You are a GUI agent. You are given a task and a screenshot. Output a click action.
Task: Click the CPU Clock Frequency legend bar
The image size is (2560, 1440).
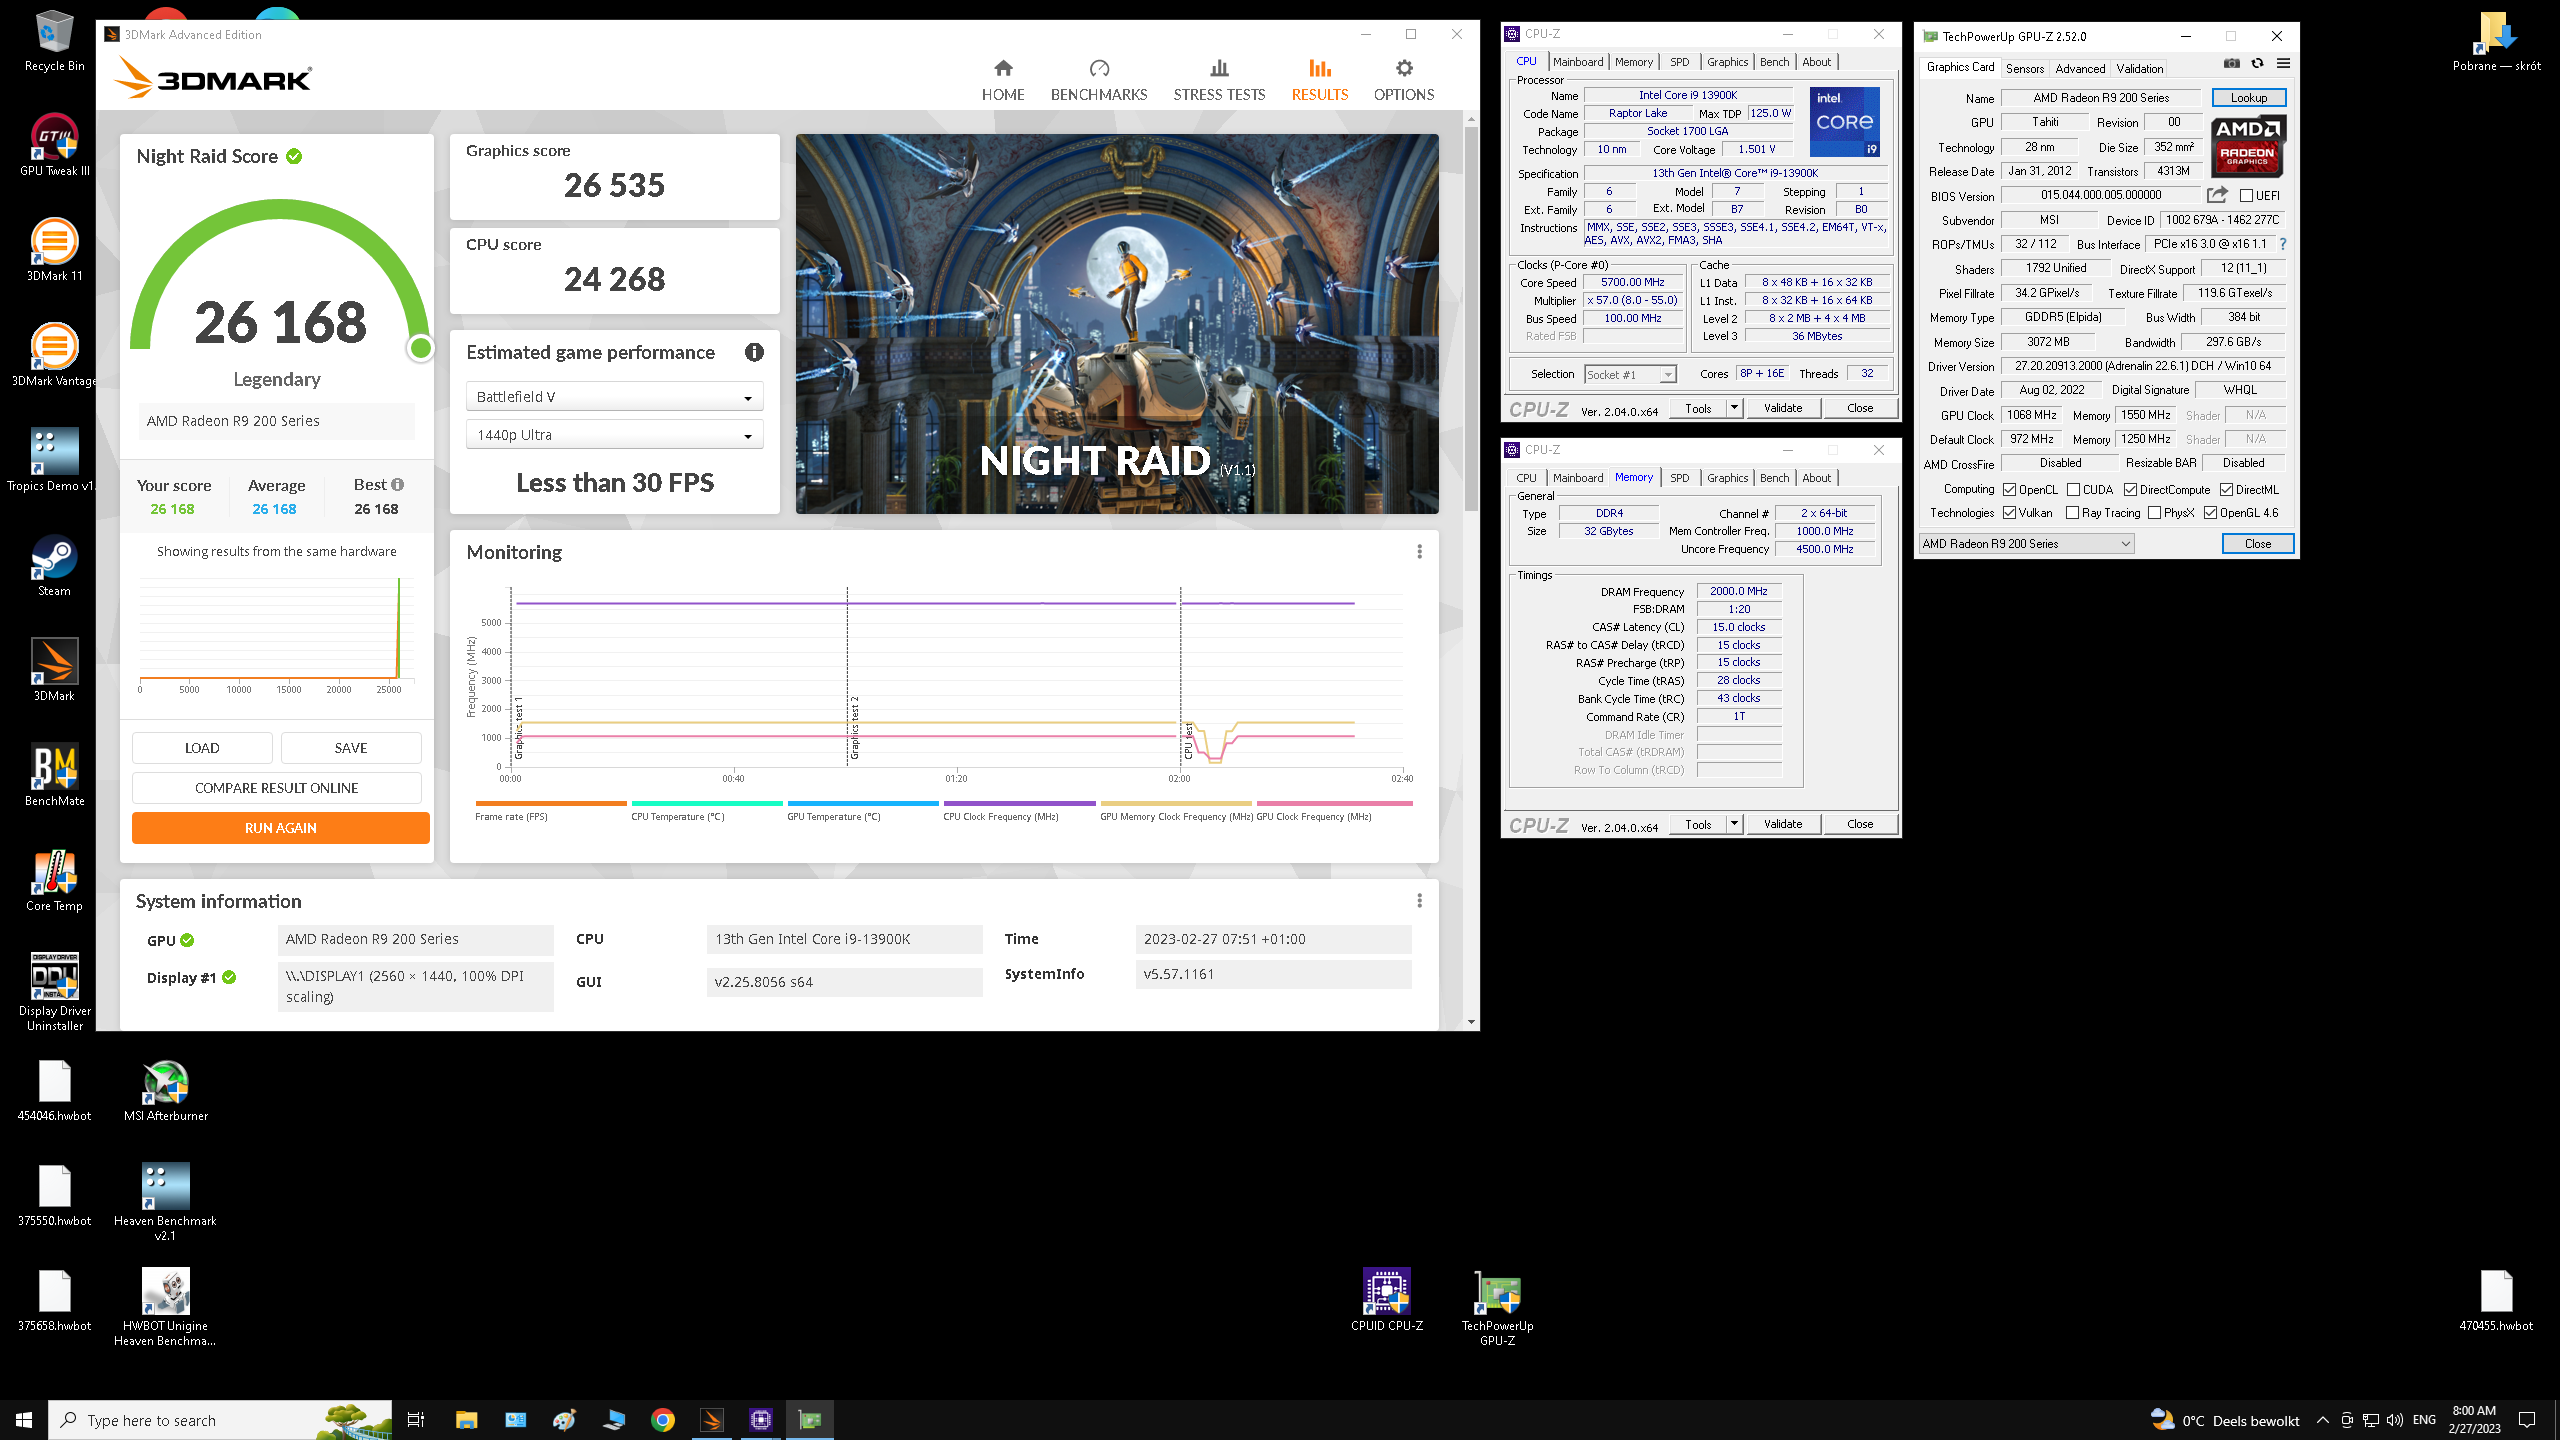1019,803
